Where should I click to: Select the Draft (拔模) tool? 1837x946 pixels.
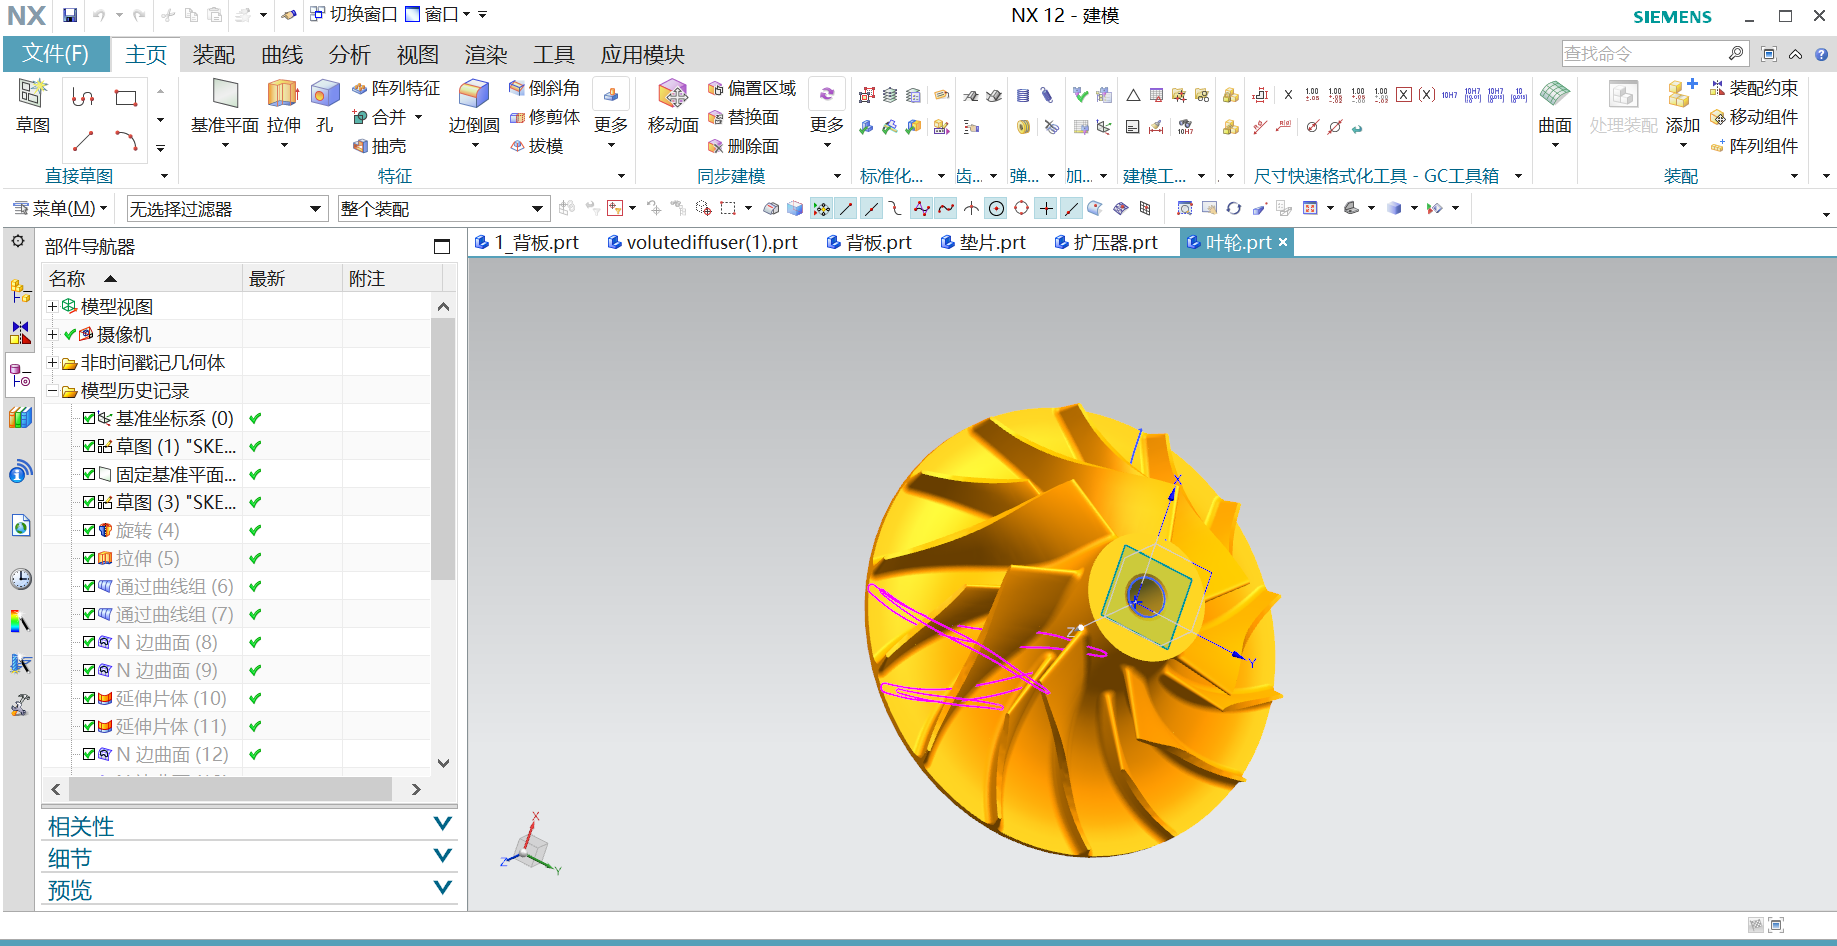[x=537, y=146]
